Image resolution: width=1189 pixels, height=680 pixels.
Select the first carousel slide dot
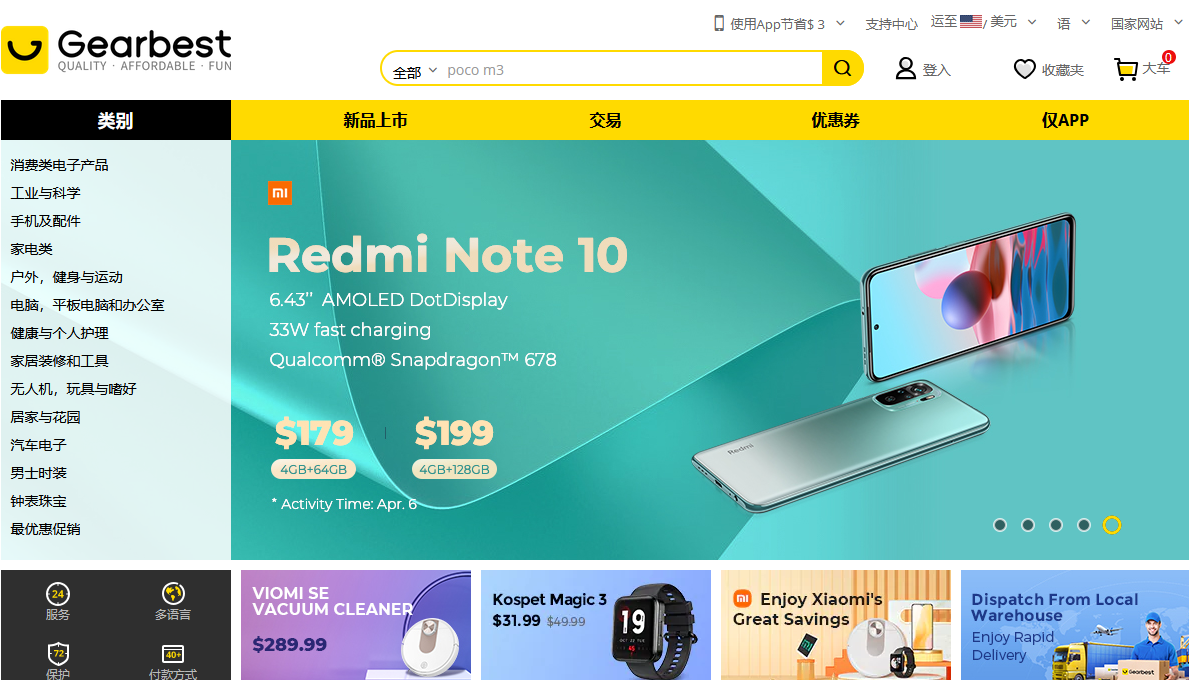pos(1000,525)
